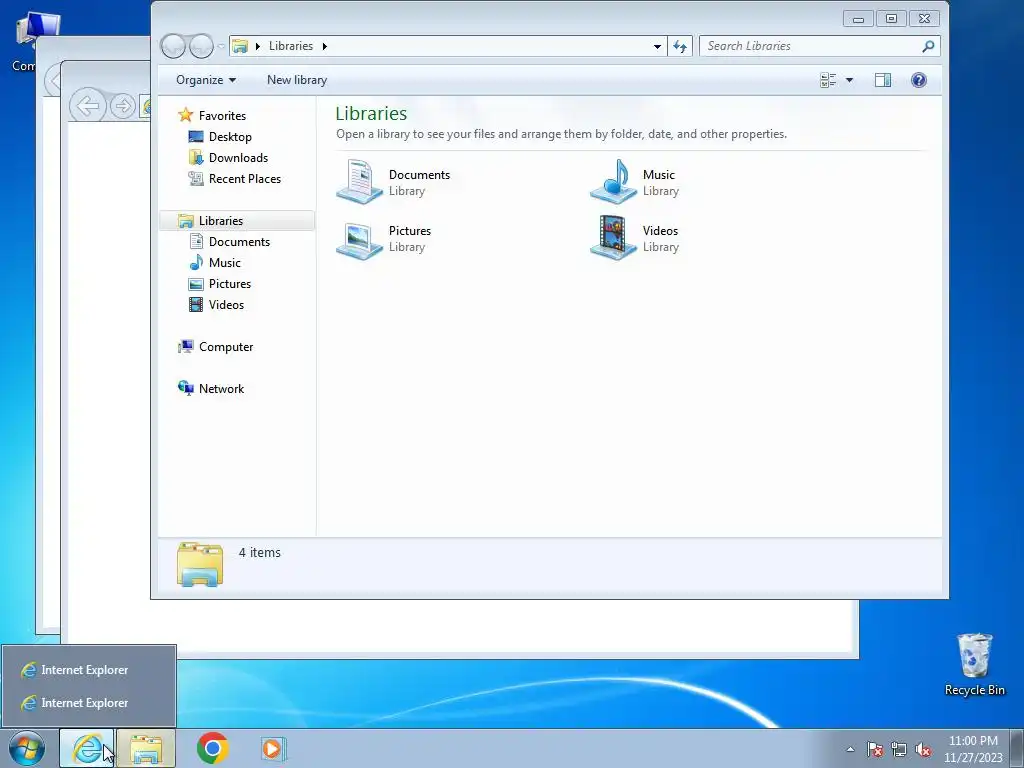
Task: Select Documents under Libraries in sidebar
Action: point(239,242)
